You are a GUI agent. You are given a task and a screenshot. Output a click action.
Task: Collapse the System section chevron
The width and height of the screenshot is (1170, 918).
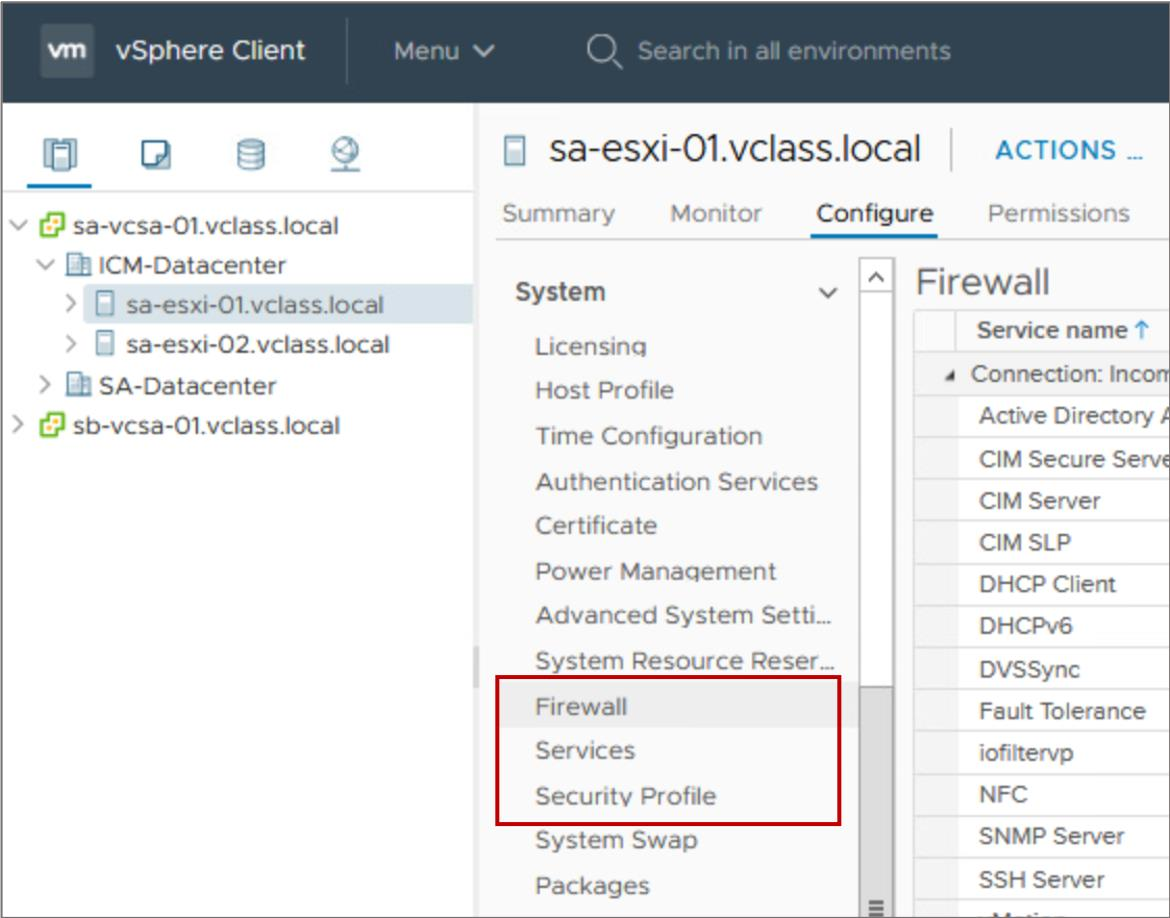pos(828,293)
